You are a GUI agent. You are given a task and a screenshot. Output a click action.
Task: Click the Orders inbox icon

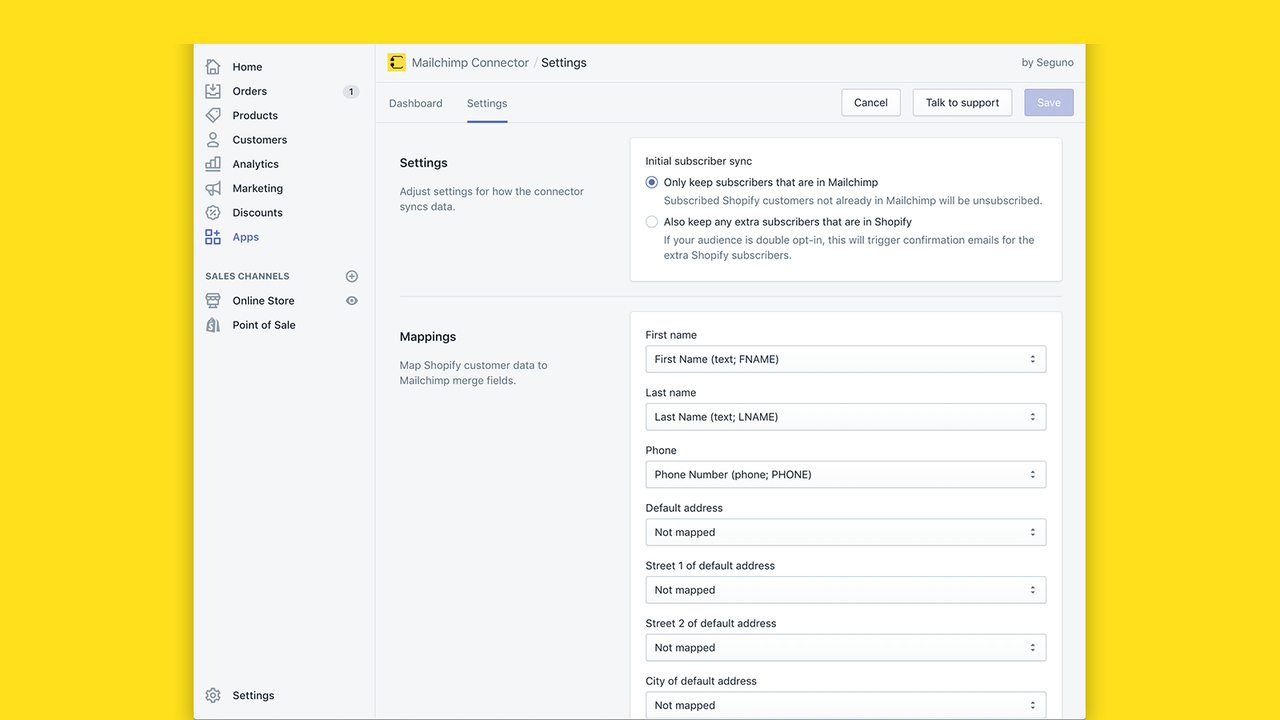pyautogui.click(x=213, y=91)
